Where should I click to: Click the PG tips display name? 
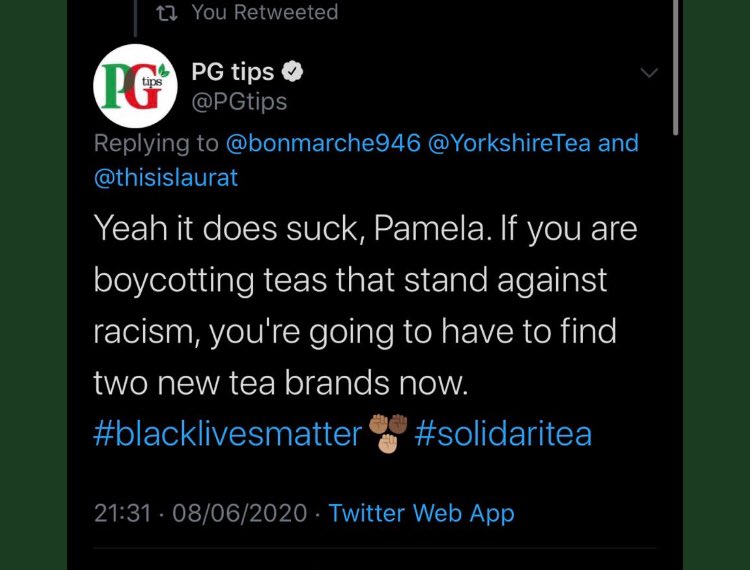pos(232,72)
